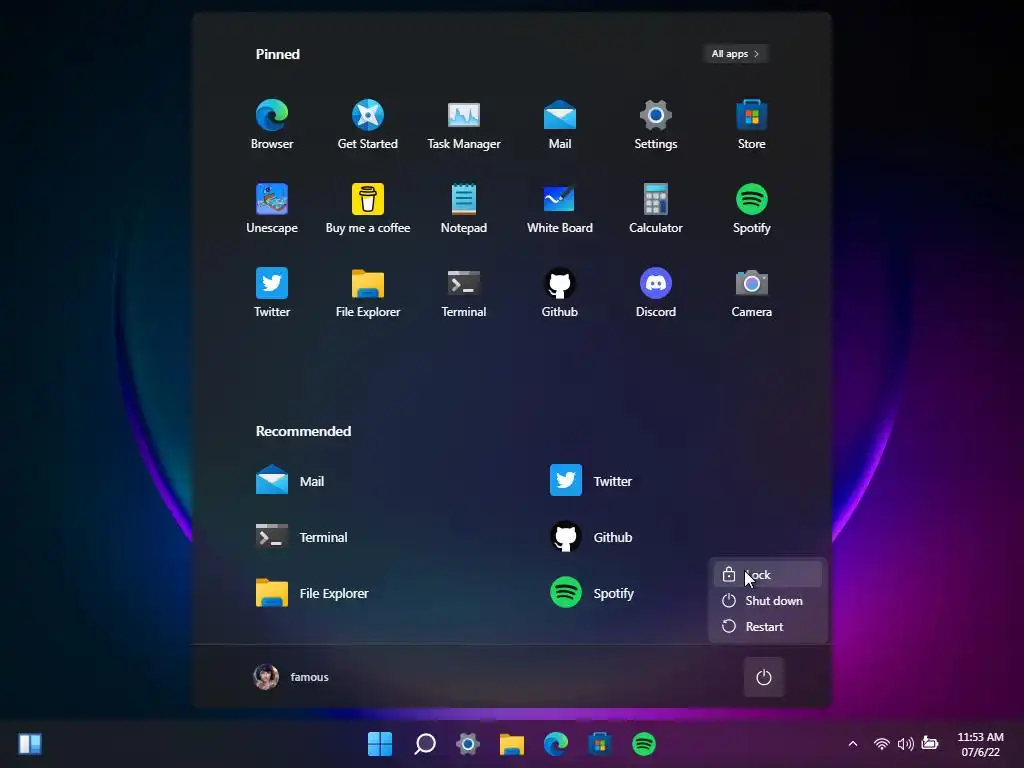This screenshot has height=768, width=1024.
Task: Open Spotify from the taskbar
Action: coord(644,744)
